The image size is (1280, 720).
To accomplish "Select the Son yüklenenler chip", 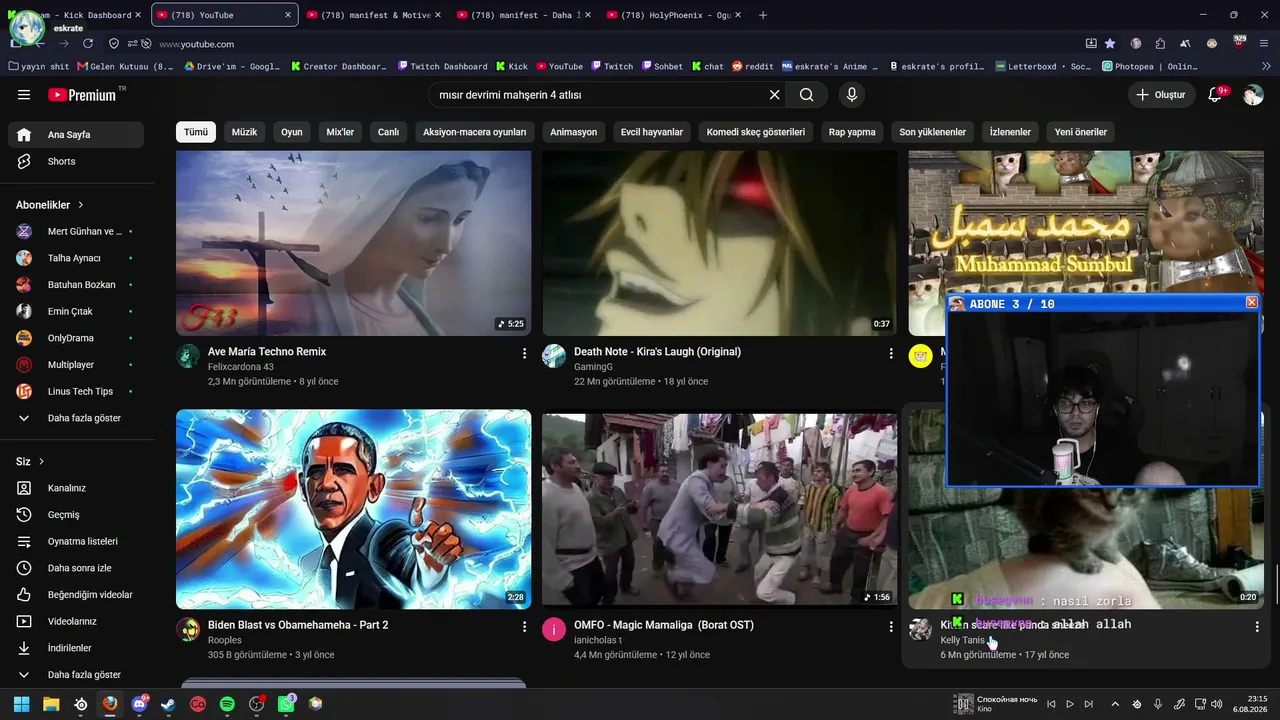I will (x=933, y=132).
